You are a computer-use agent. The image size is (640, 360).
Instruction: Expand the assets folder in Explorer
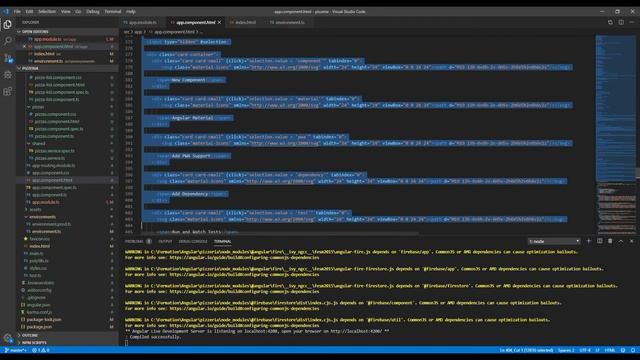click(x=35, y=209)
